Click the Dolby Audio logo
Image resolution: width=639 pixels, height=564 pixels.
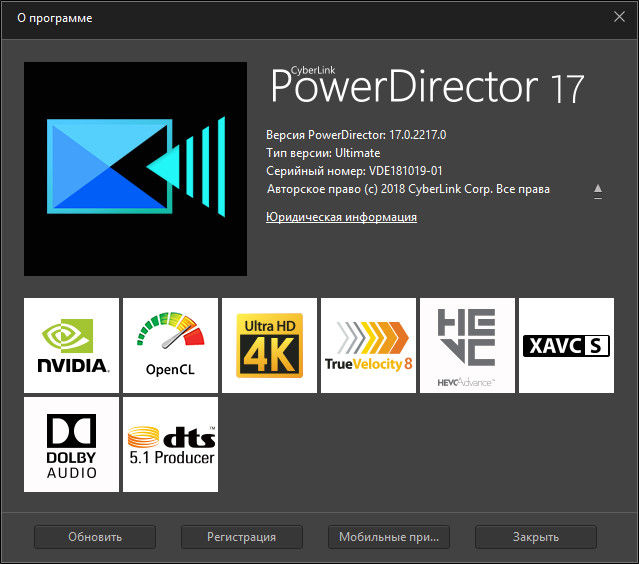[72, 444]
